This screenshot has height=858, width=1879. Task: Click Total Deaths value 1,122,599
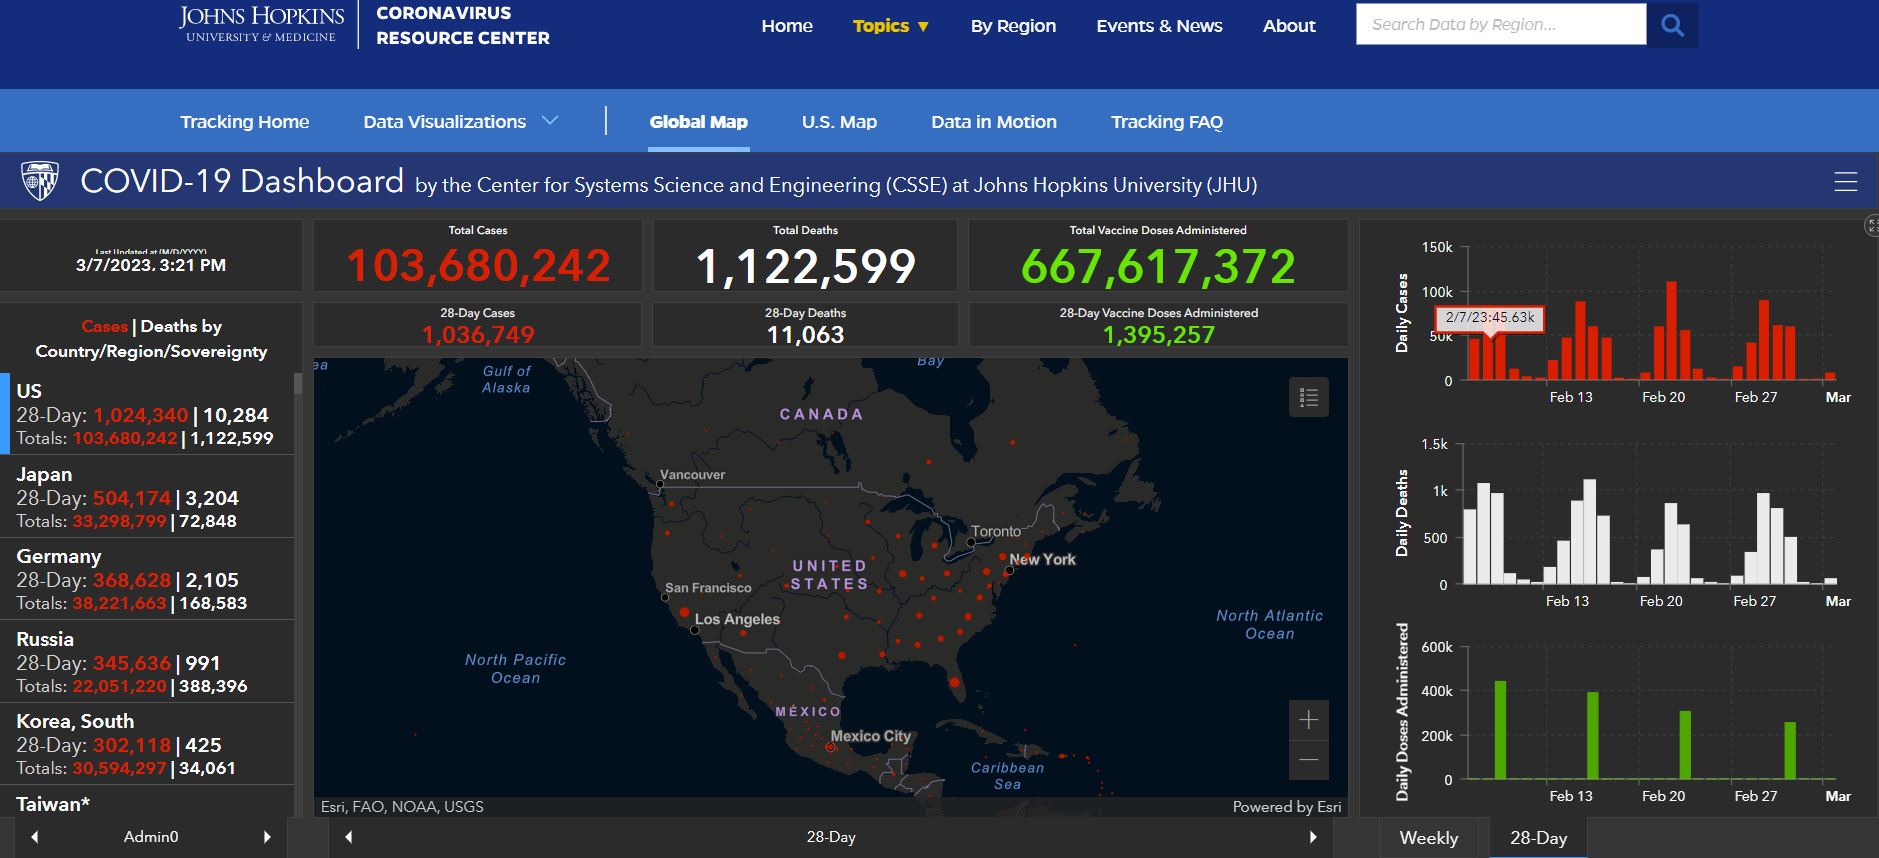pyautogui.click(x=805, y=266)
